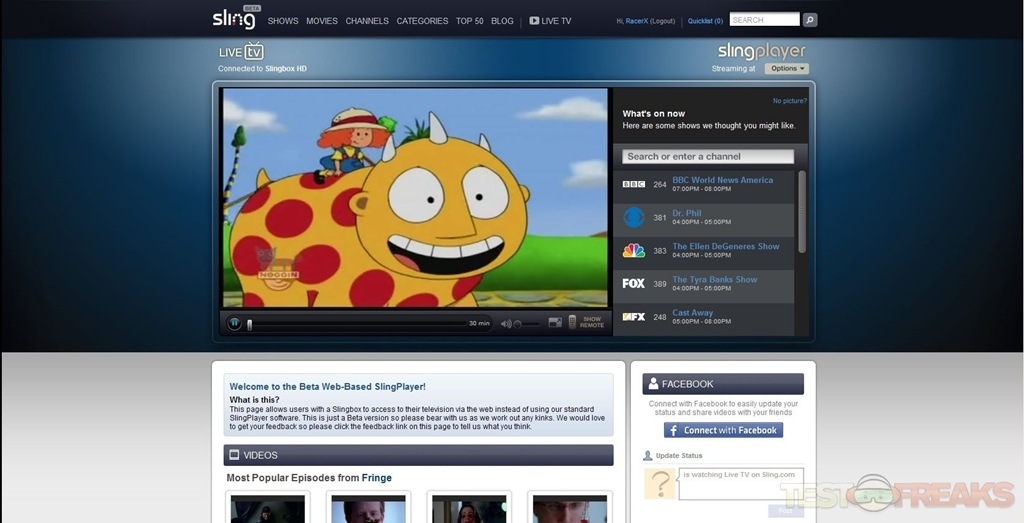Choose the CBS eye channel logo
Screen dimensions: 1024x523
tap(633, 217)
